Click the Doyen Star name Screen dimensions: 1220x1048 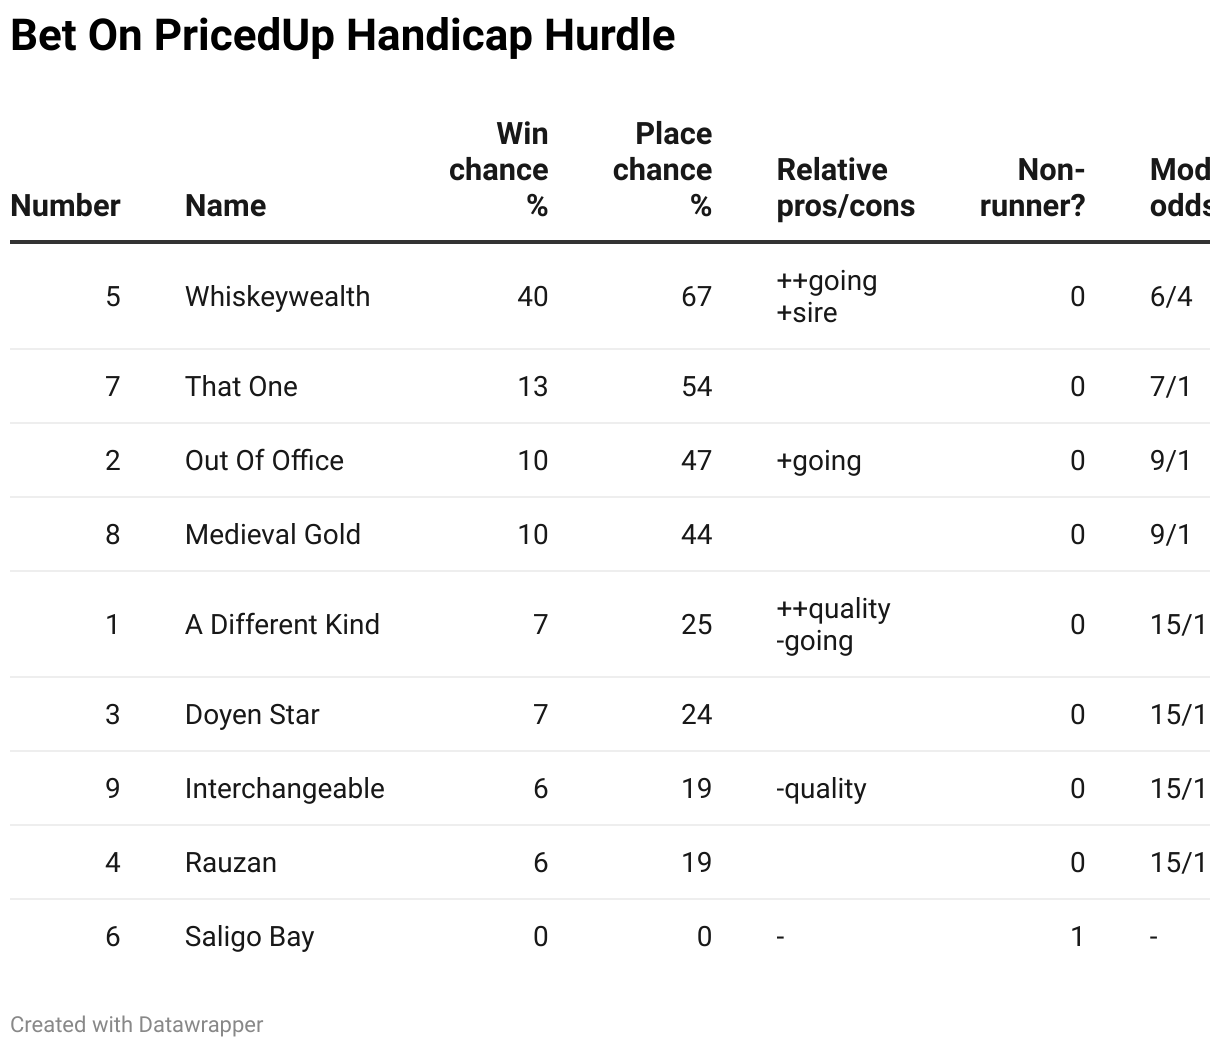click(252, 715)
